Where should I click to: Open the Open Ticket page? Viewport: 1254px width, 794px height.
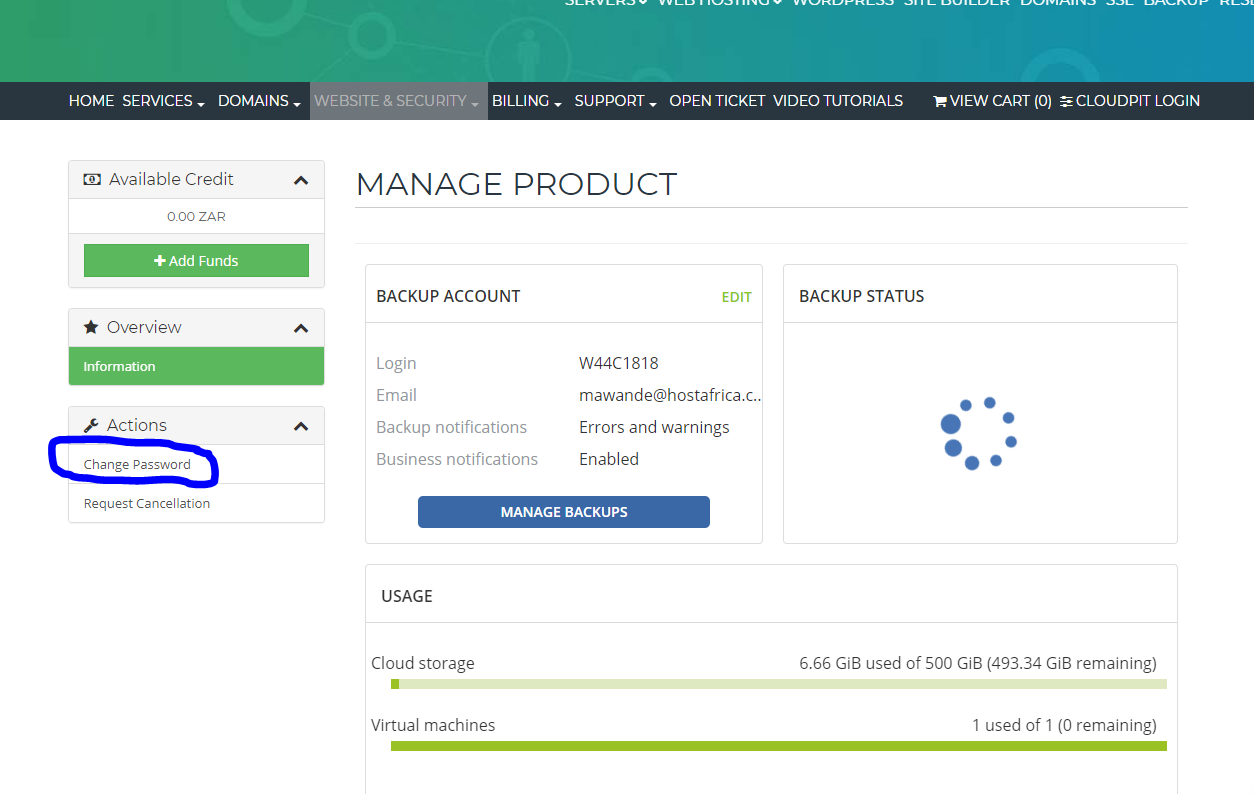click(x=717, y=101)
